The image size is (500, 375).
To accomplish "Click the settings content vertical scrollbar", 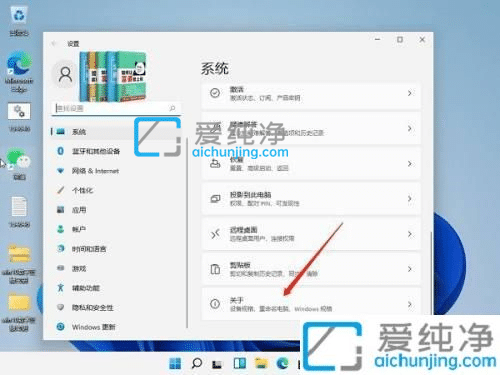I will (431, 273).
